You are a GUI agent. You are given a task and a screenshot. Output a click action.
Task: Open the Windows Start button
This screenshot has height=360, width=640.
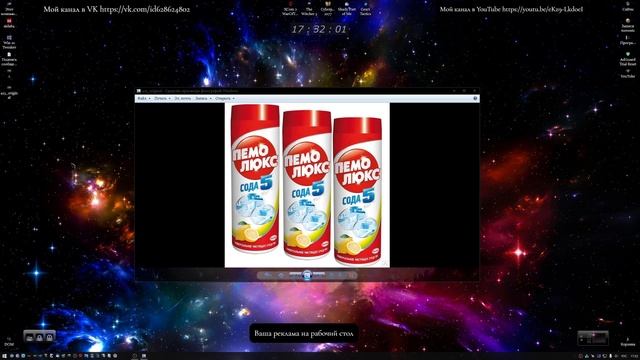pos(4,356)
